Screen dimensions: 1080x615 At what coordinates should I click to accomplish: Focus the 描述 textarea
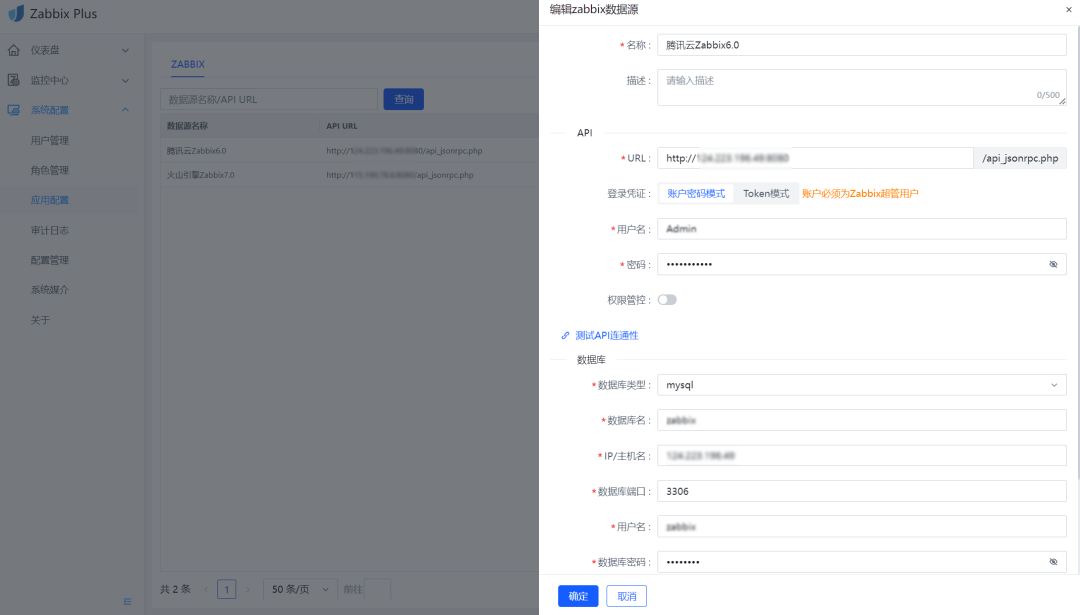tap(862, 87)
